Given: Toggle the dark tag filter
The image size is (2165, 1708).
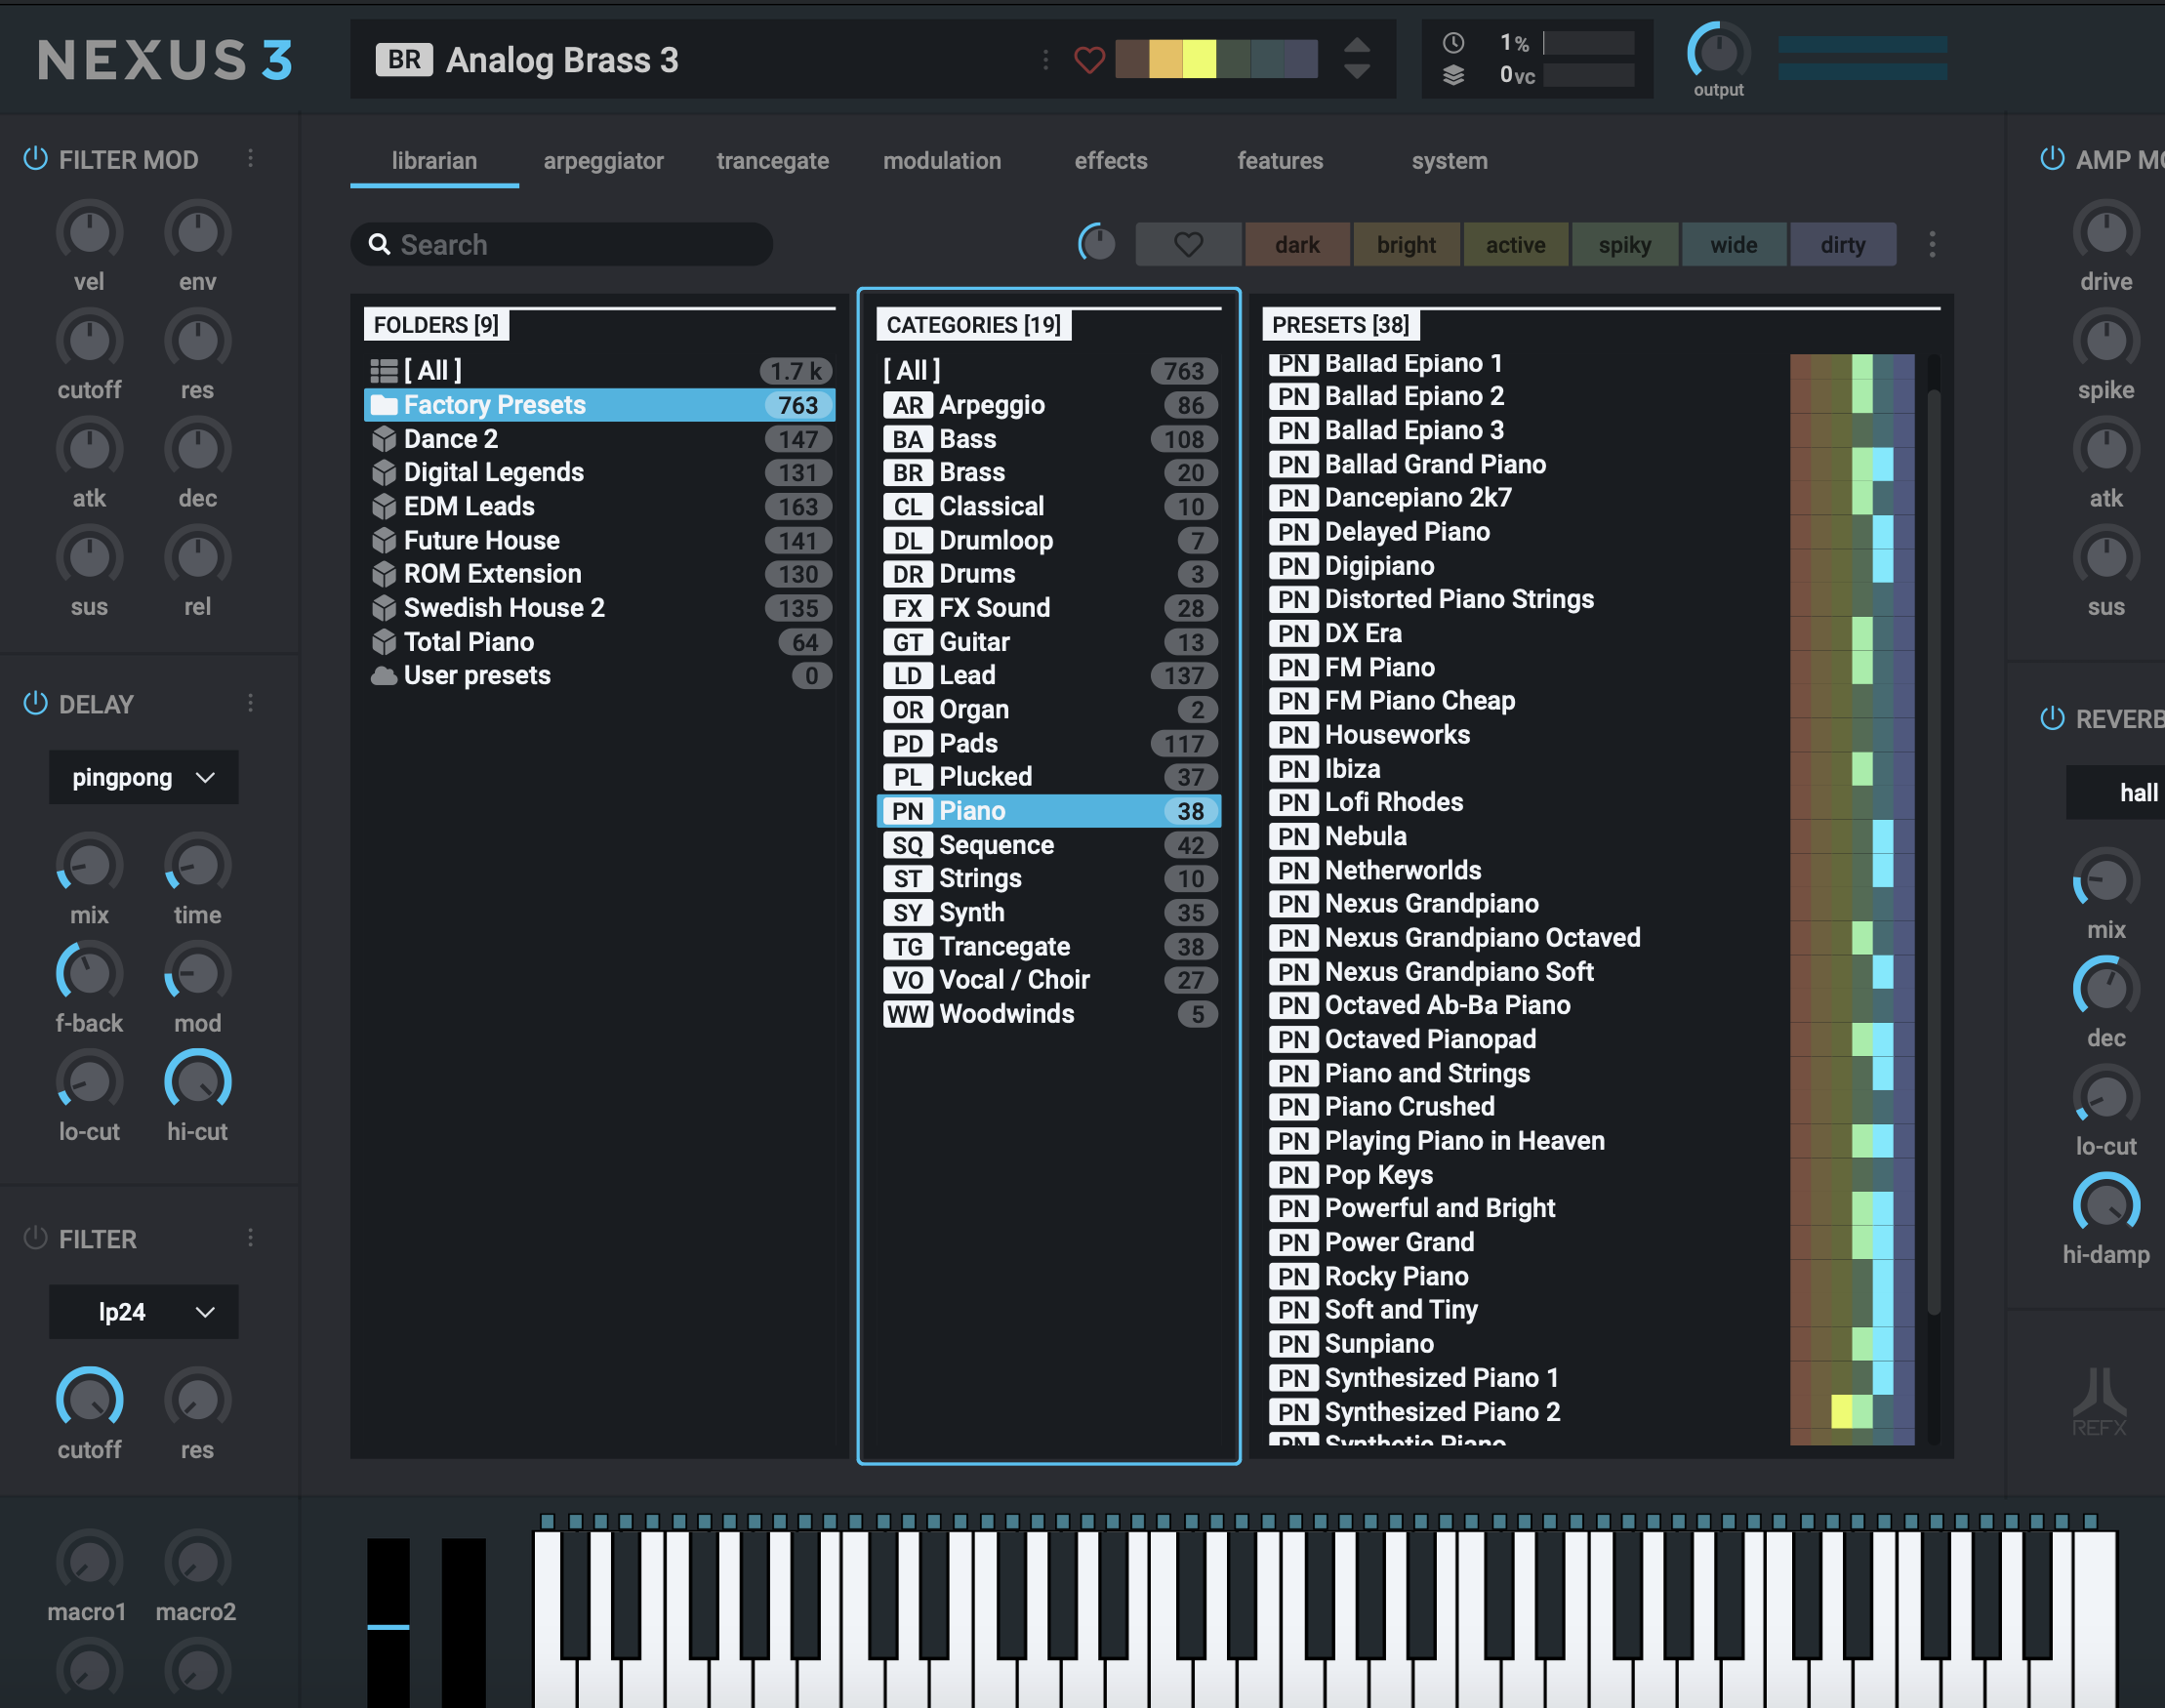Looking at the screenshot, I should coord(1297,244).
